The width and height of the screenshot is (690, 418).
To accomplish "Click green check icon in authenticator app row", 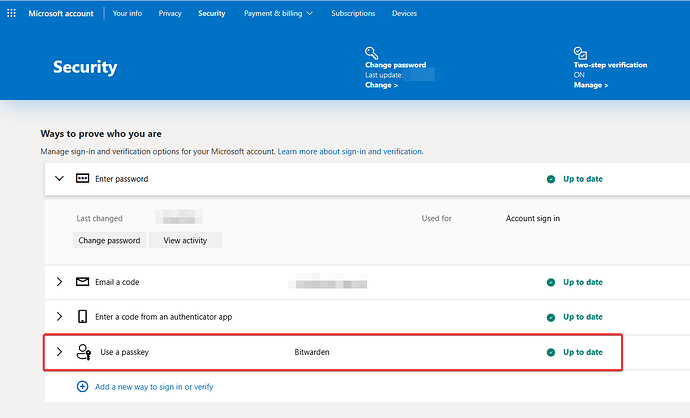I will pyautogui.click(x=551, y=317).
